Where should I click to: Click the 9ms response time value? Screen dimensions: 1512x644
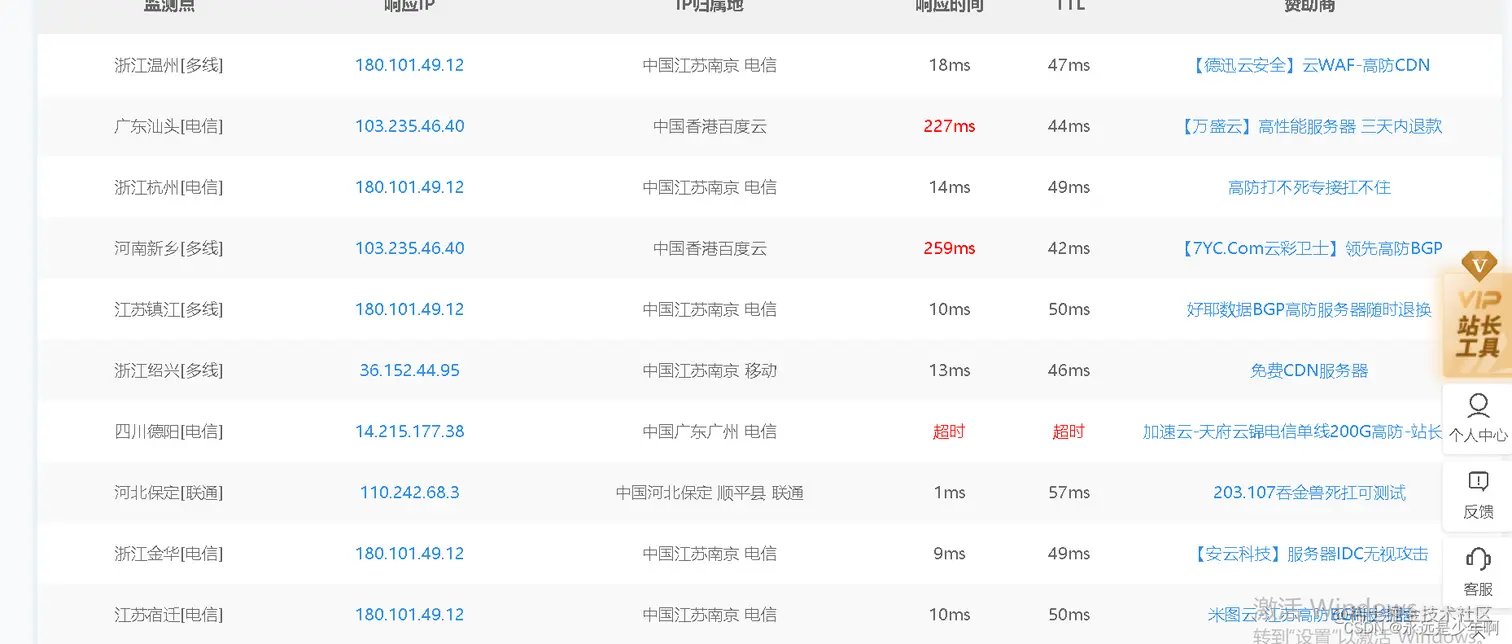pos(949,553)
